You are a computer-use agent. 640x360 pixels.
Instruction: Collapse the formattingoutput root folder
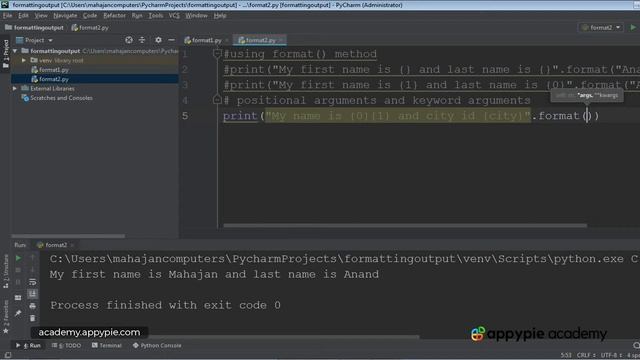[x=16, y=51]
